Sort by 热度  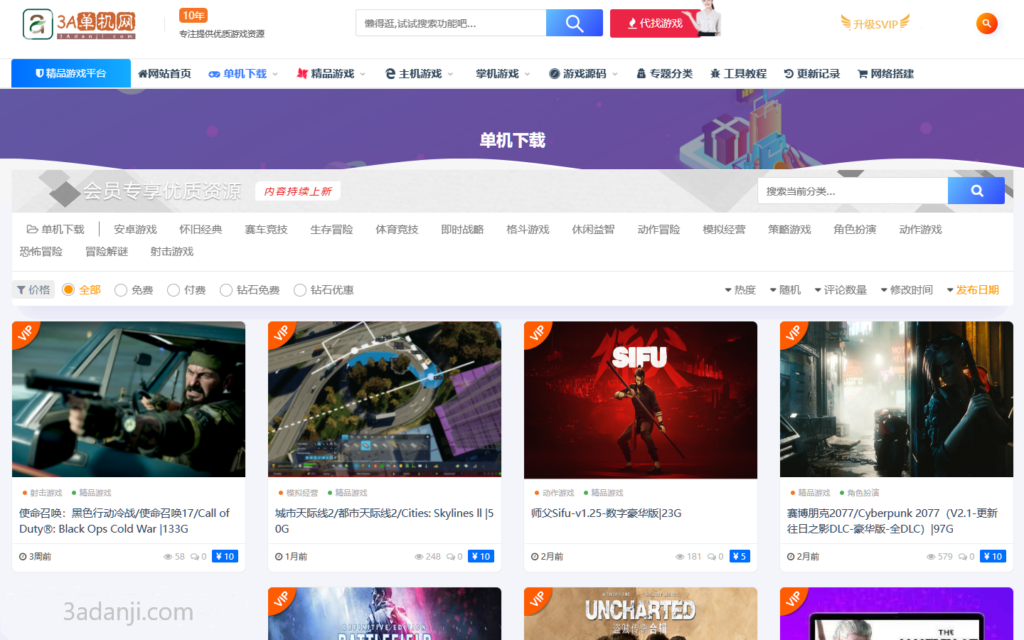click(740, 290)
